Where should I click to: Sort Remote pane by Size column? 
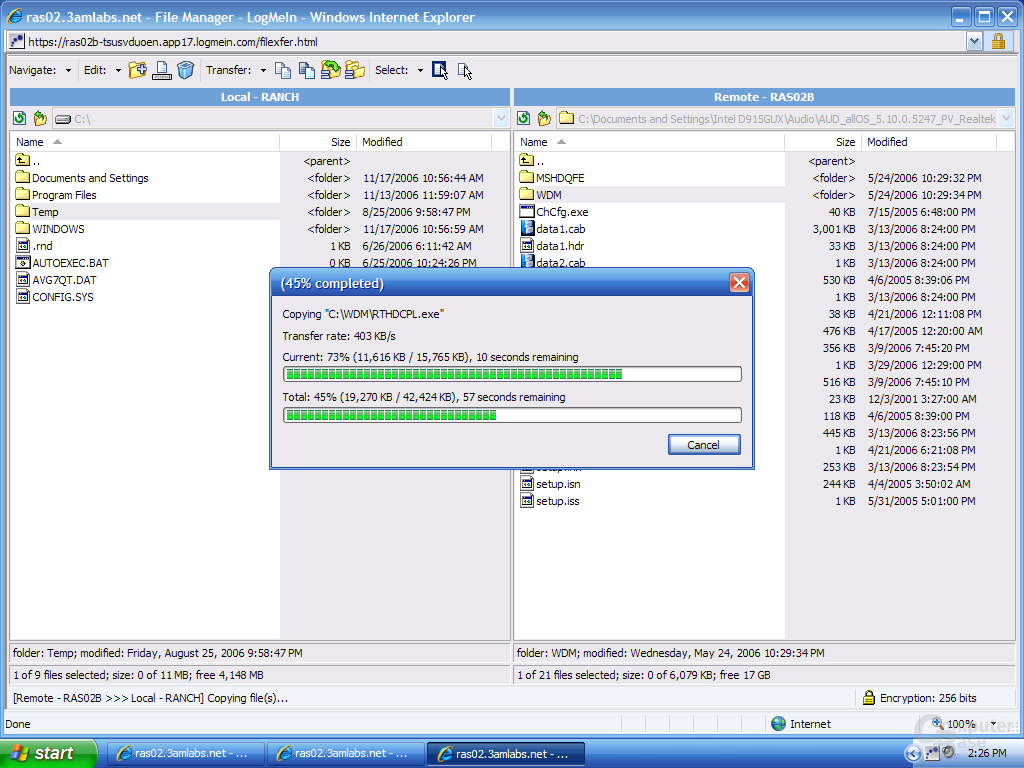pos(823,142)
